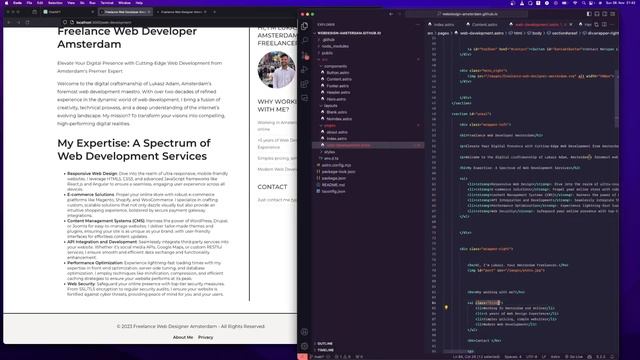Click the UTF-8 encoding in the status bar
640x360 pixels.
532,357
